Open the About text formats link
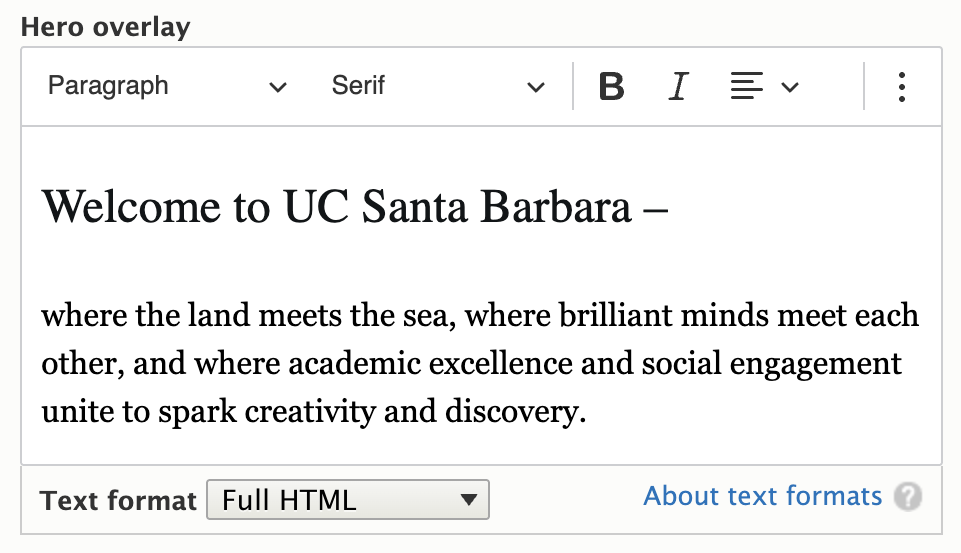This screenshot has width=961, height=553. coord(762,495)
